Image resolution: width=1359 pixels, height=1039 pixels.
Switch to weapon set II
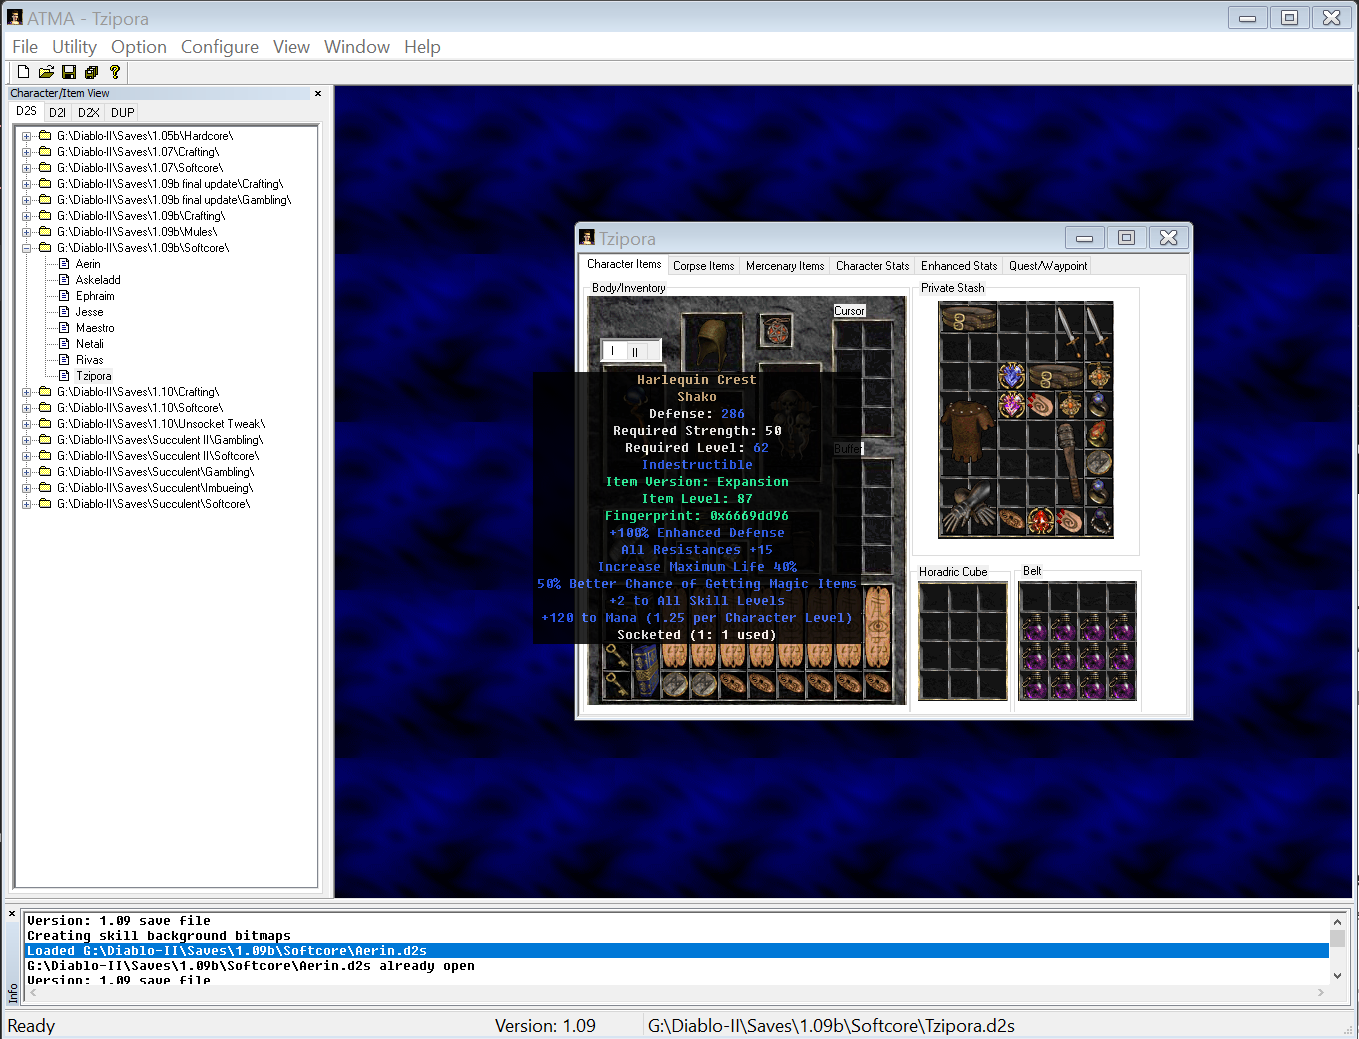635,351
